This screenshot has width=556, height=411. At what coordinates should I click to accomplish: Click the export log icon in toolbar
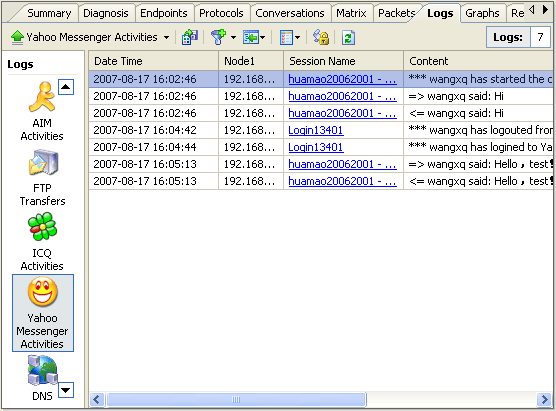pos(190,37)
